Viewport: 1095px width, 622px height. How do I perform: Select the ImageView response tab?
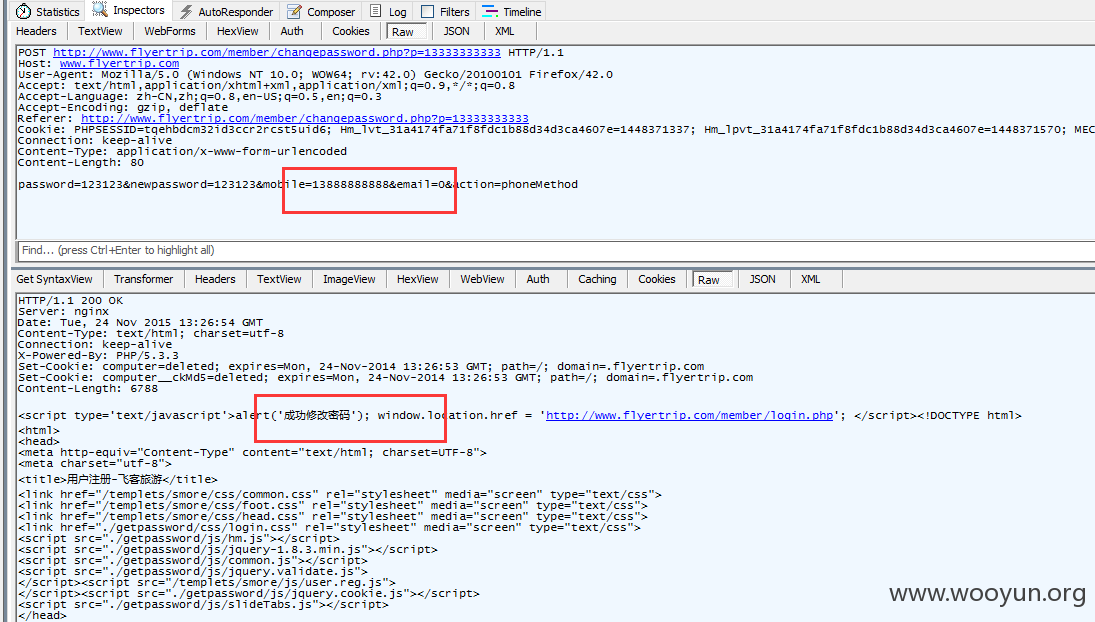349,279
